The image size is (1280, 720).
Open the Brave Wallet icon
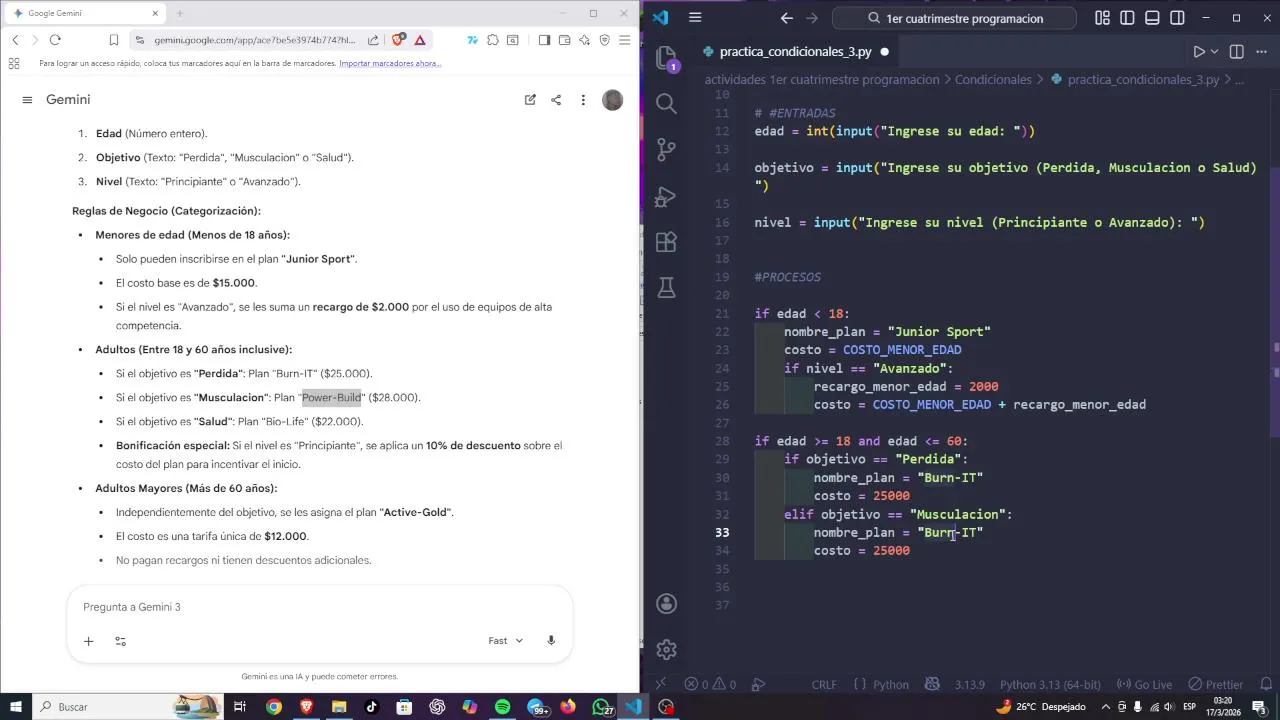(x=565, y=40)
